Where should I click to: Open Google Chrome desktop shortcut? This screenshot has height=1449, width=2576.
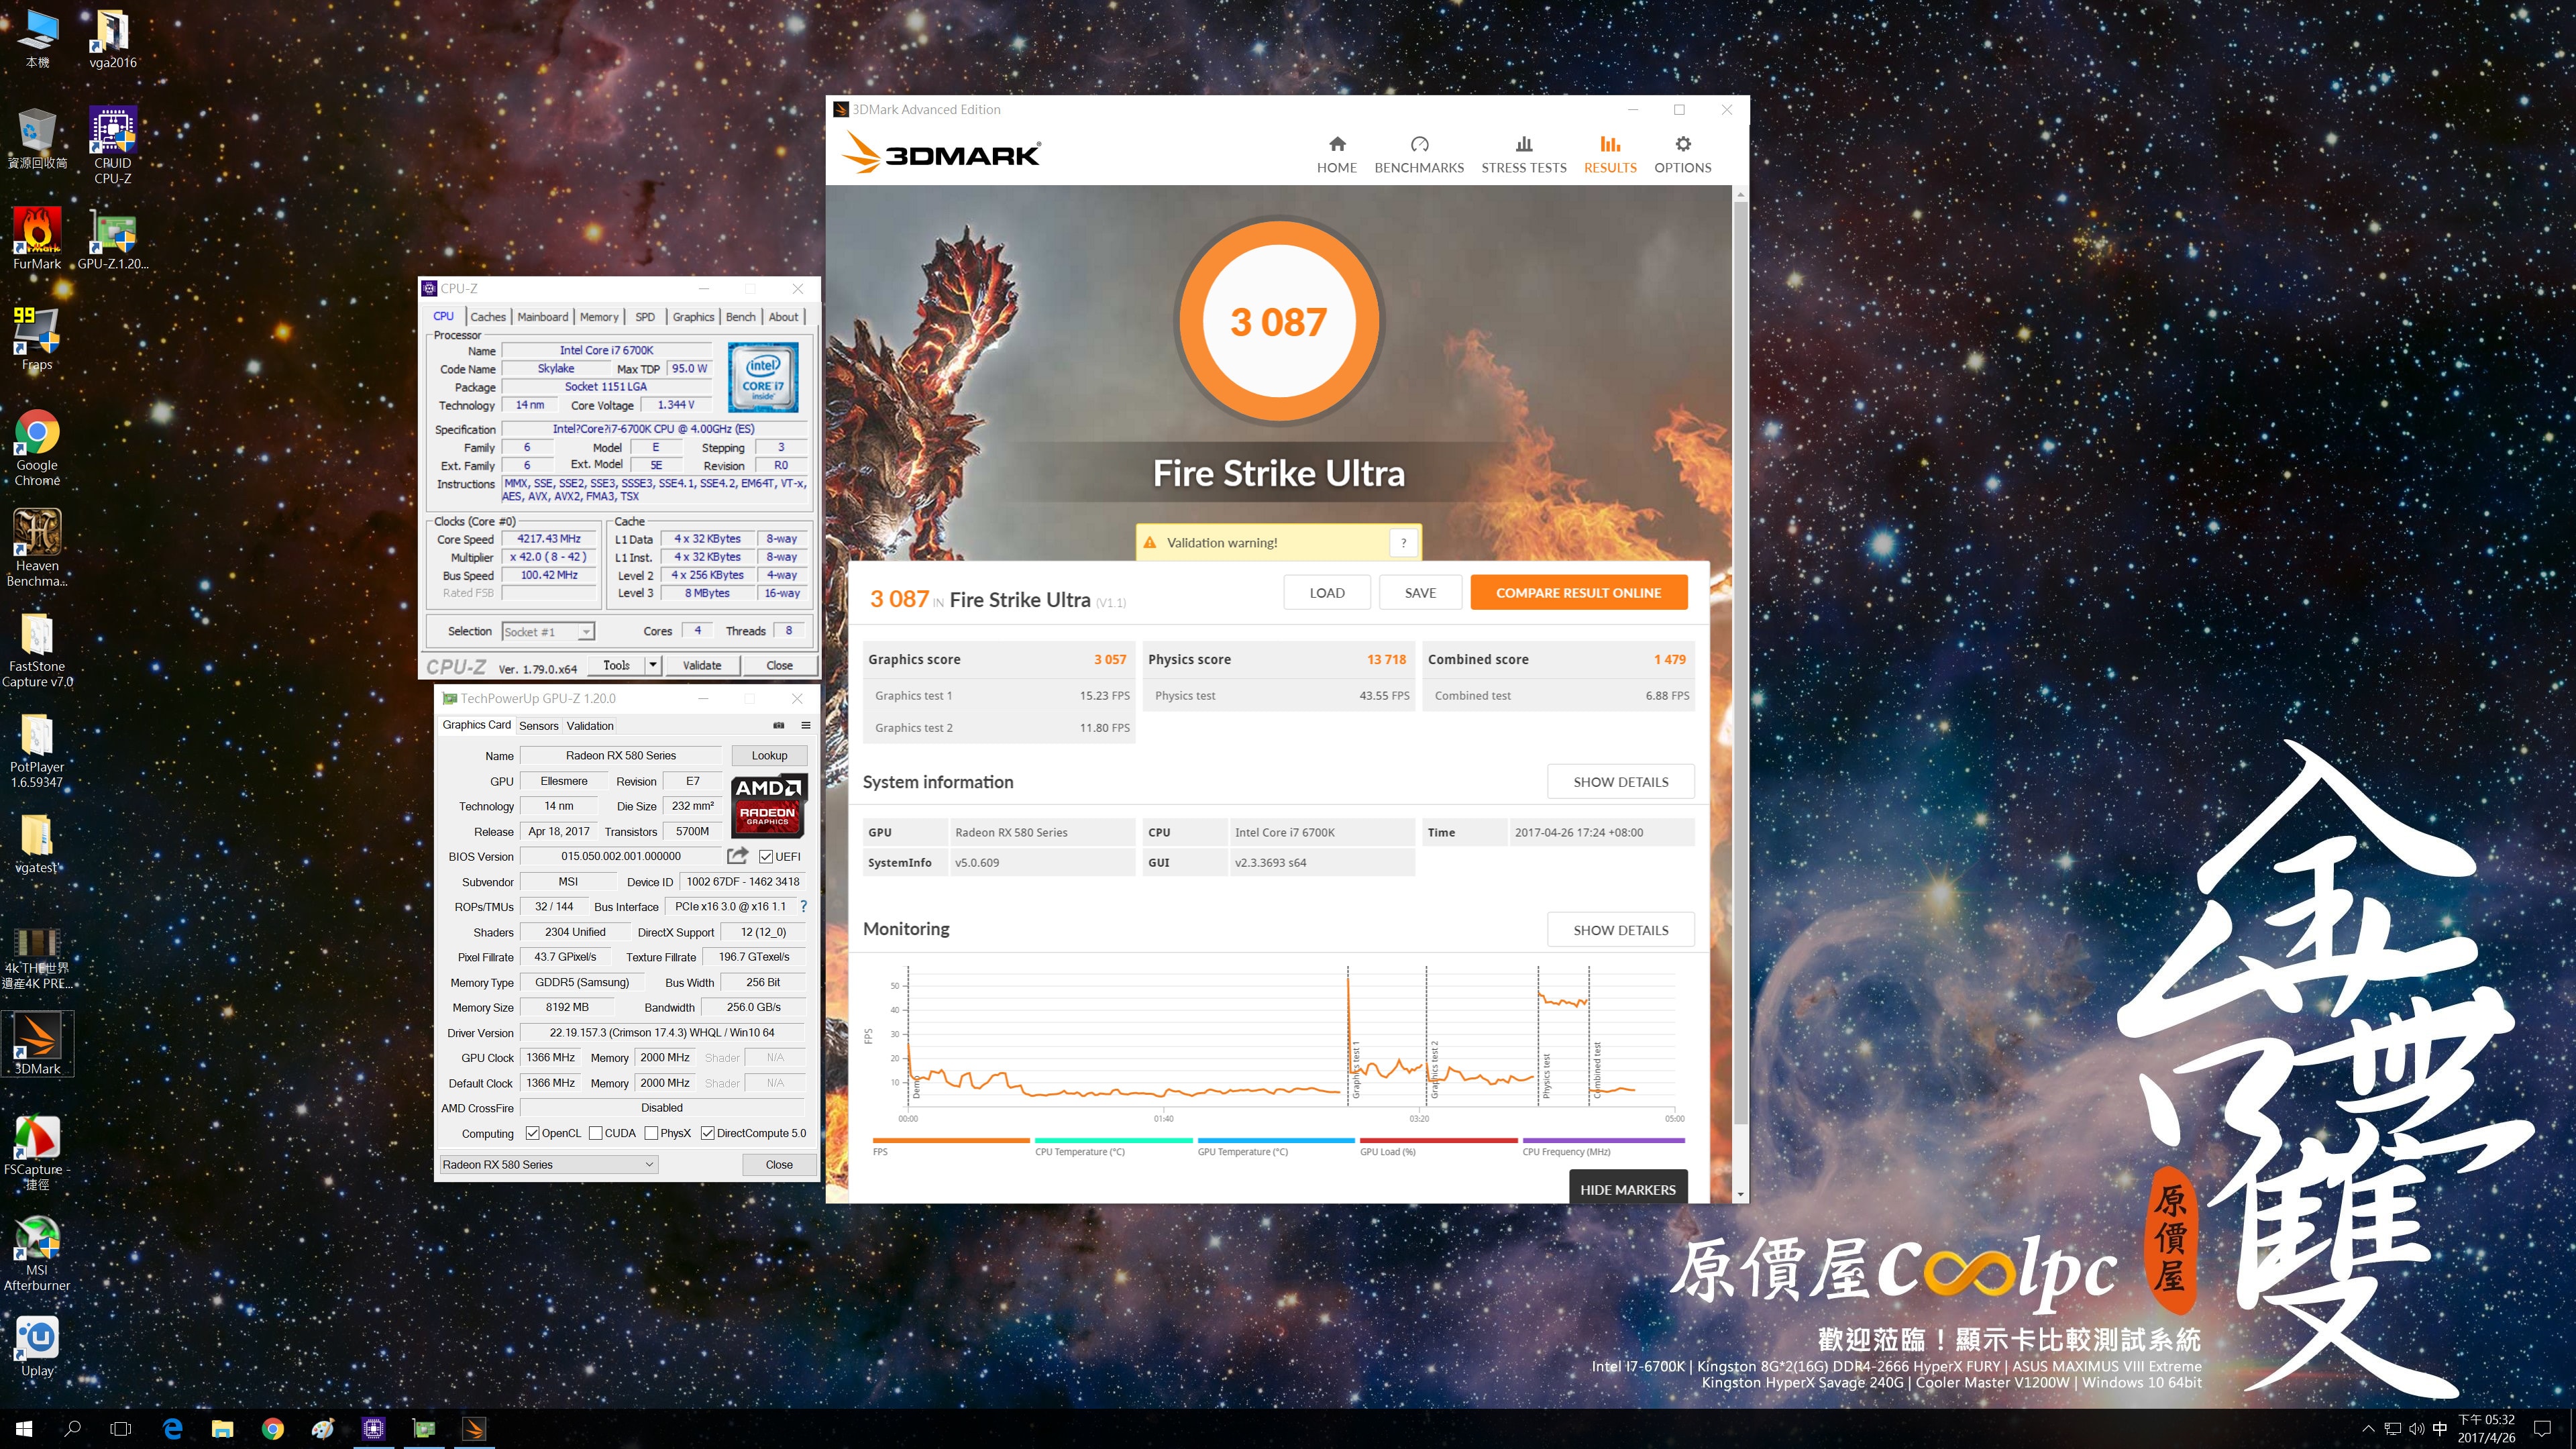pyautogui.click(x=37, y=447)
